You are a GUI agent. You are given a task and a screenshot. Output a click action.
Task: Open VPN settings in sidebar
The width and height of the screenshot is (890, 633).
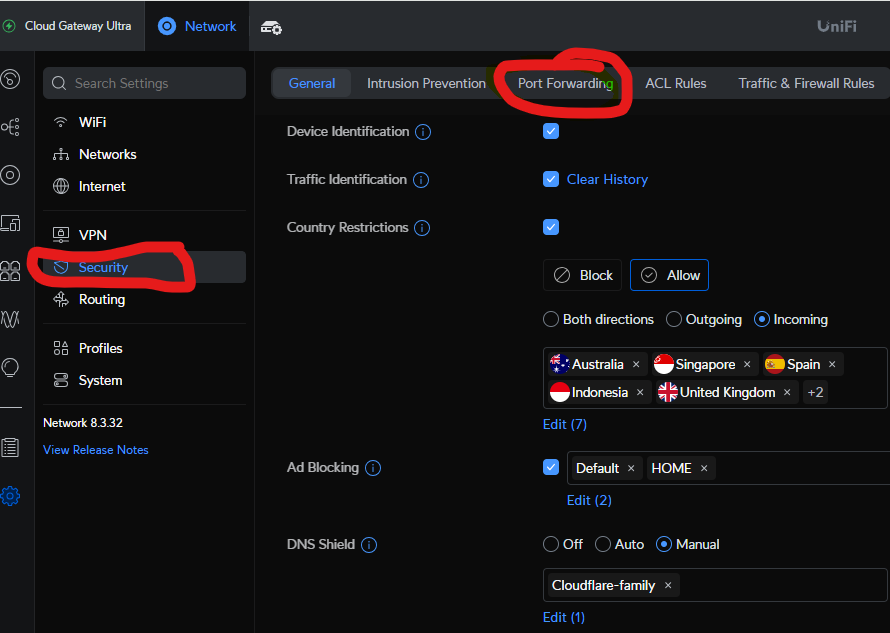coord(145,235)
